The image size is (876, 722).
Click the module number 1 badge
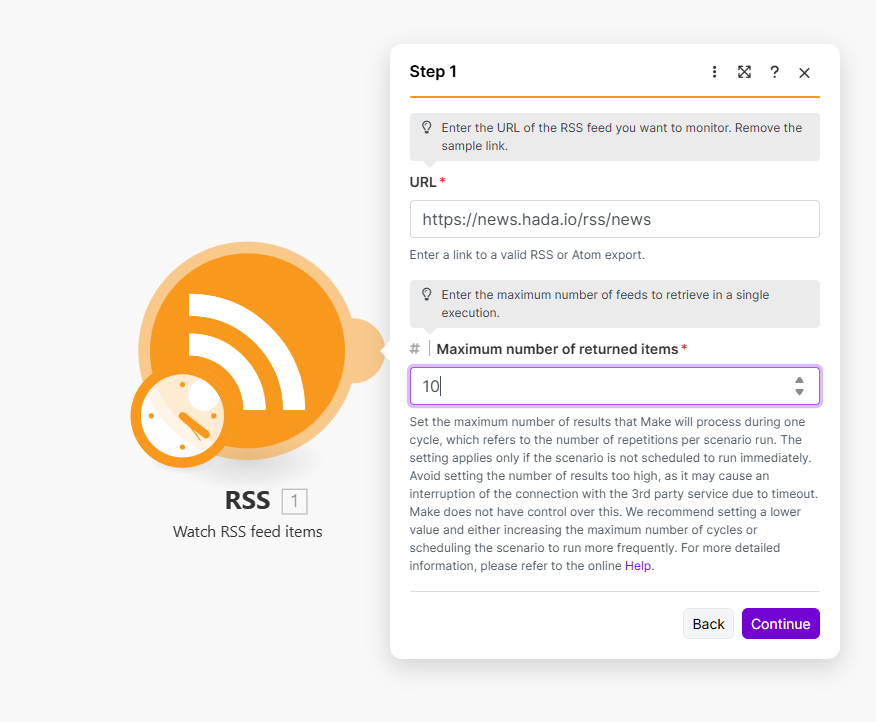tap(294, 501)
